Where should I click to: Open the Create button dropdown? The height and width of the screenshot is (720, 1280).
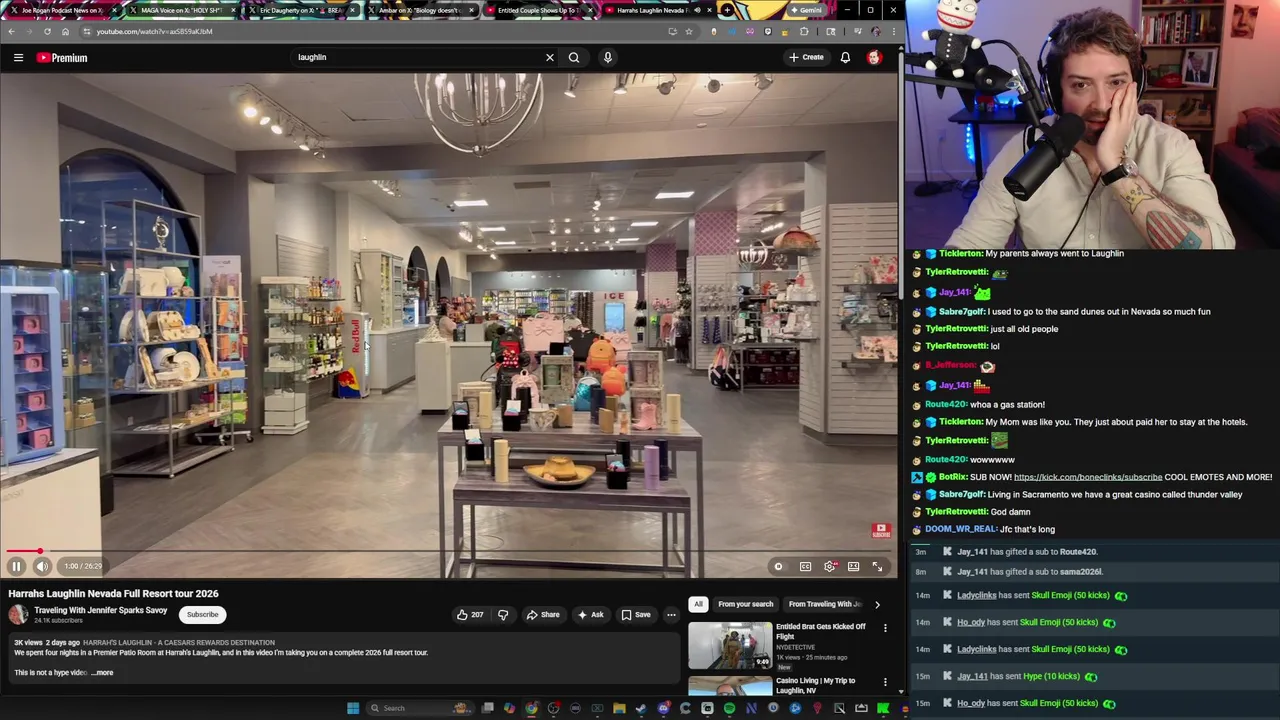point(806,57)
